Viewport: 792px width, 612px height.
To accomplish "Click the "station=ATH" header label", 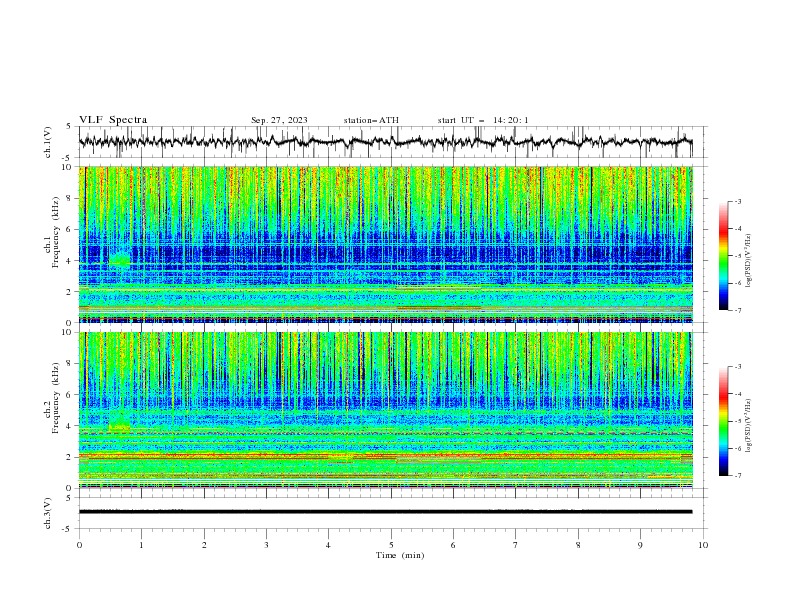I will (371, 120).
